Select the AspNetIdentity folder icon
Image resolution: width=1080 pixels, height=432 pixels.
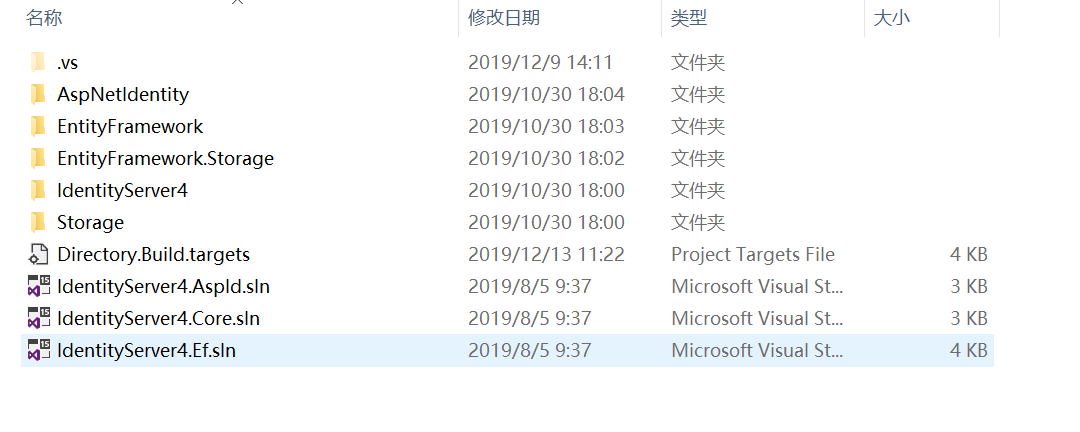point(38,95)
